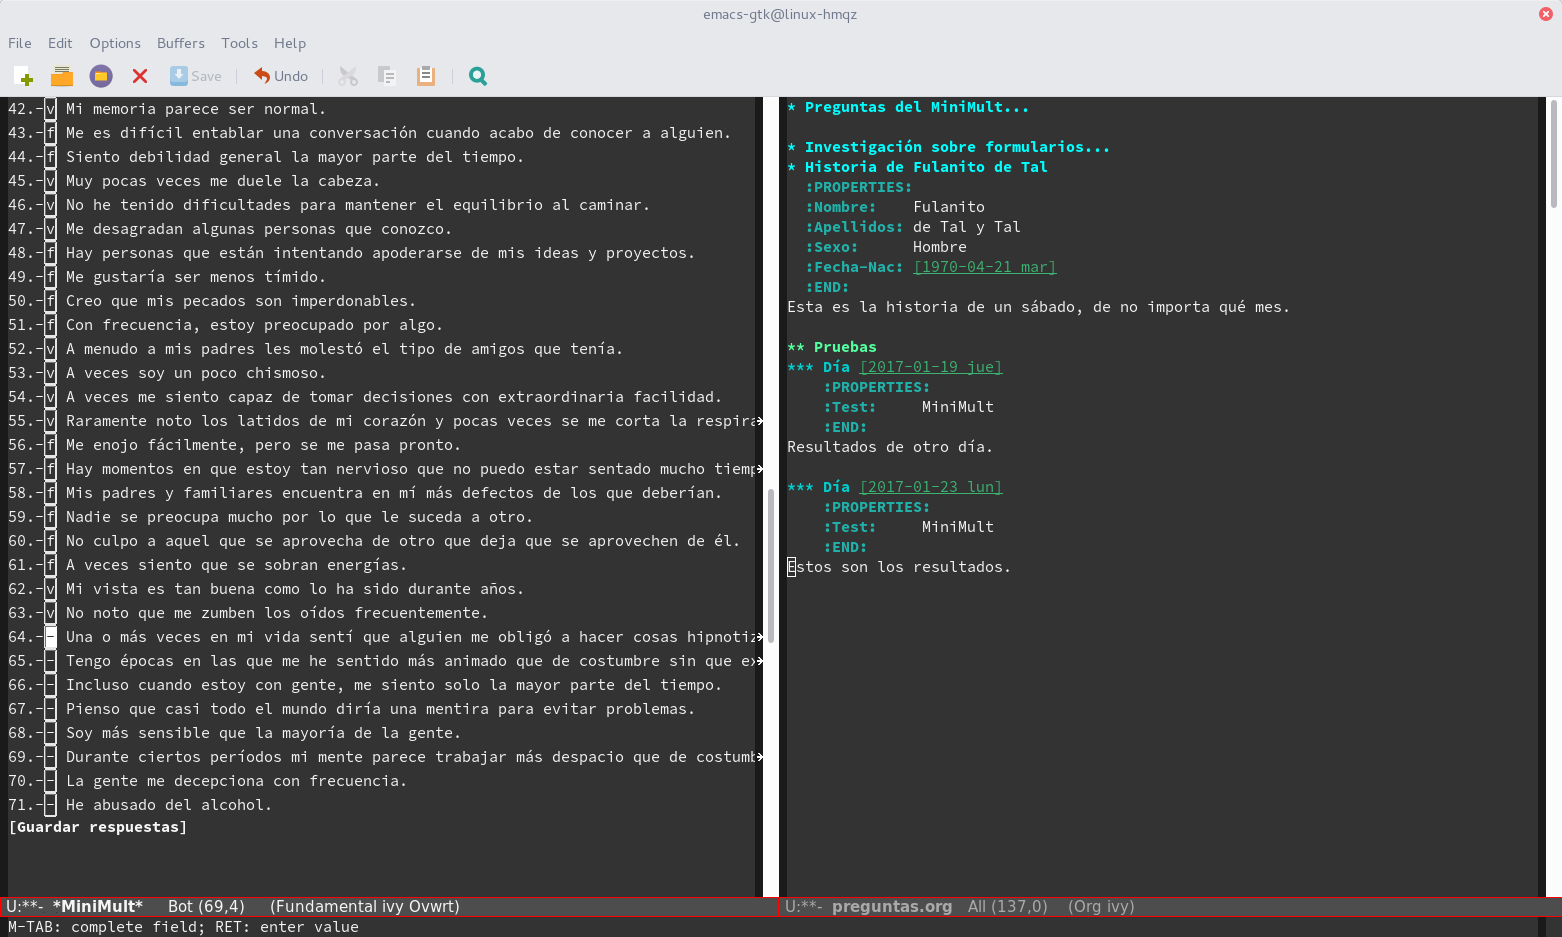
Task: Open the Tools menu
Action: coord(240,43)
